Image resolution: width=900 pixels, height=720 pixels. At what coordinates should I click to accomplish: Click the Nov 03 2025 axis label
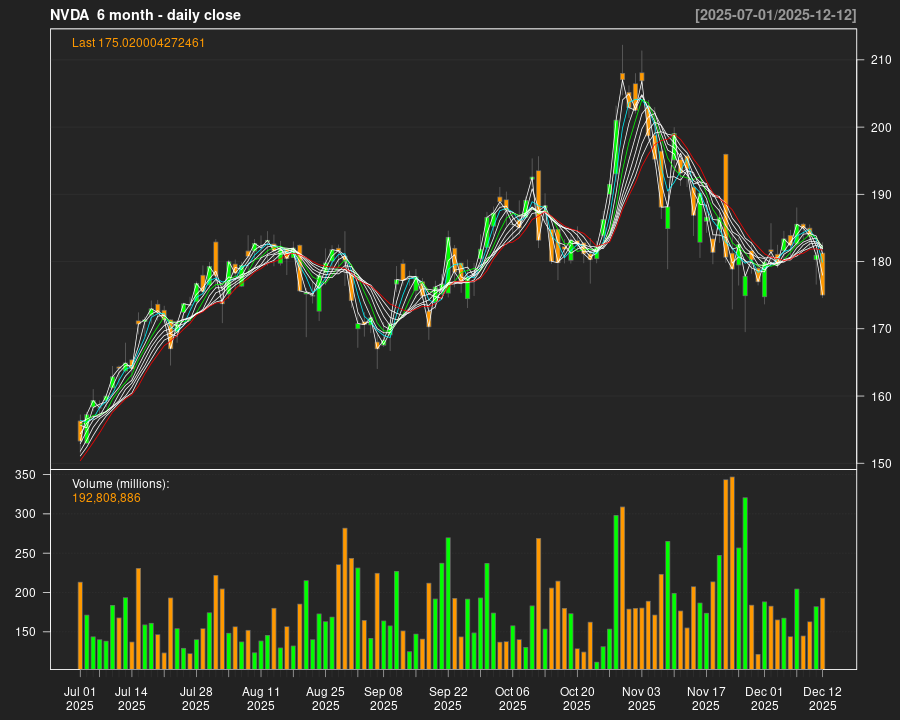coord(641,697)
